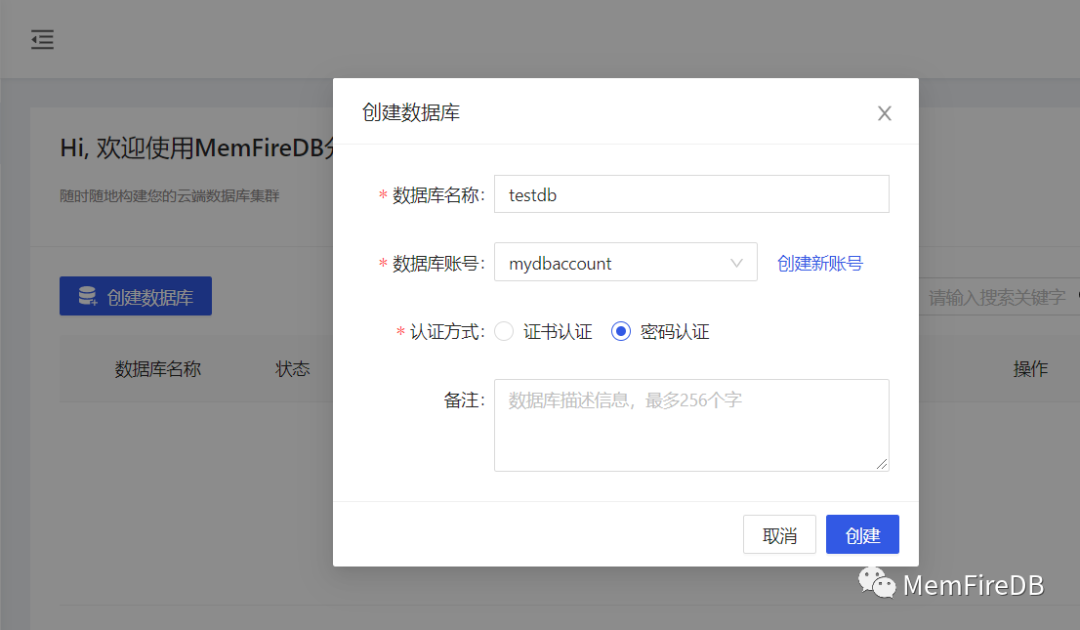Screen dimensions: 1080x630
Task: Close the 创建数据库 dialog
Action: click(x=884, y=114)
